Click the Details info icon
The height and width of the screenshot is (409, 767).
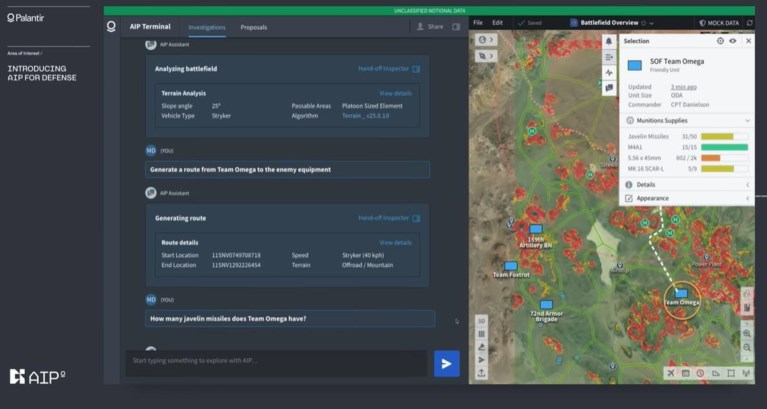click(x=629, y=184)
